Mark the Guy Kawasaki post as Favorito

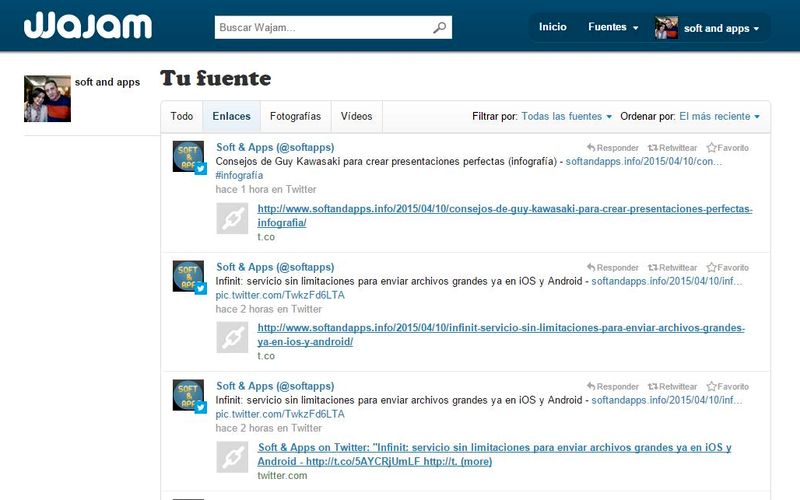(728, 148)
